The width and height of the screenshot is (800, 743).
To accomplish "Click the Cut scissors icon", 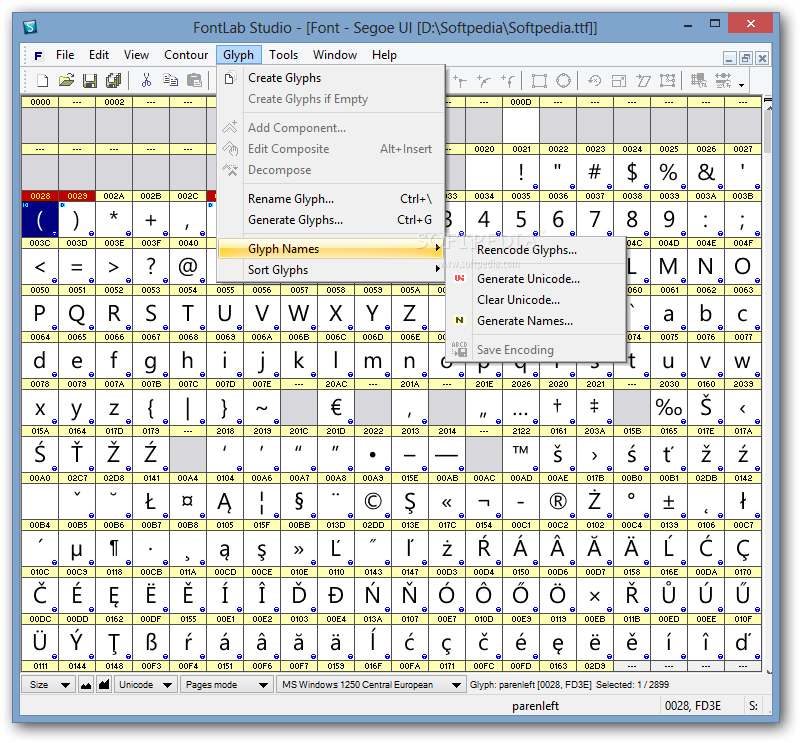I will coord(146,81).
